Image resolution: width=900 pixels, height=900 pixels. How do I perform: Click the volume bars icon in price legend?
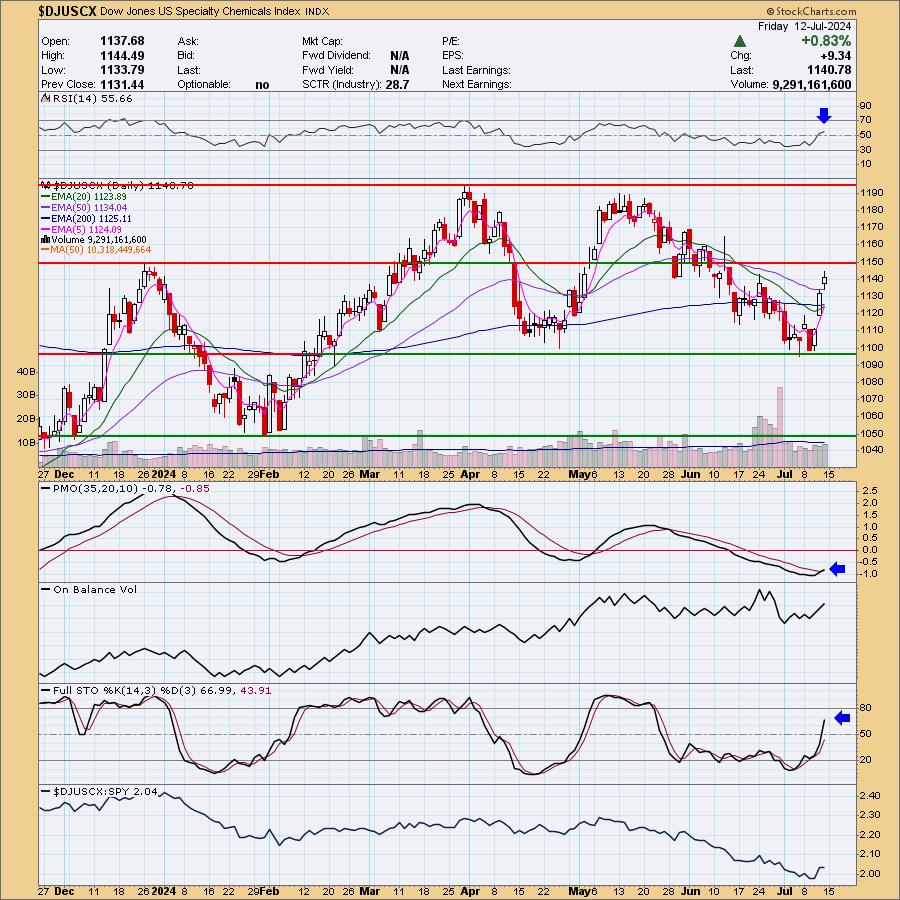tap(45, 240)
